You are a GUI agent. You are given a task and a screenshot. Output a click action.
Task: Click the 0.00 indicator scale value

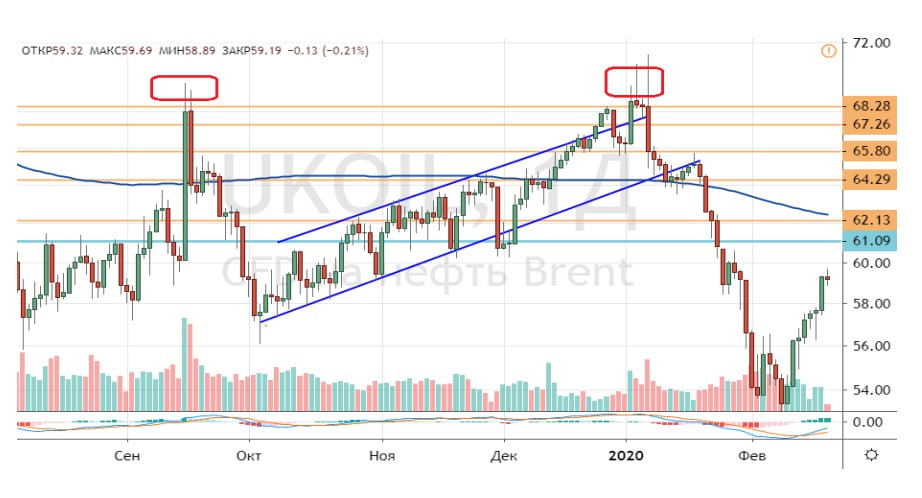coord(865,422)
